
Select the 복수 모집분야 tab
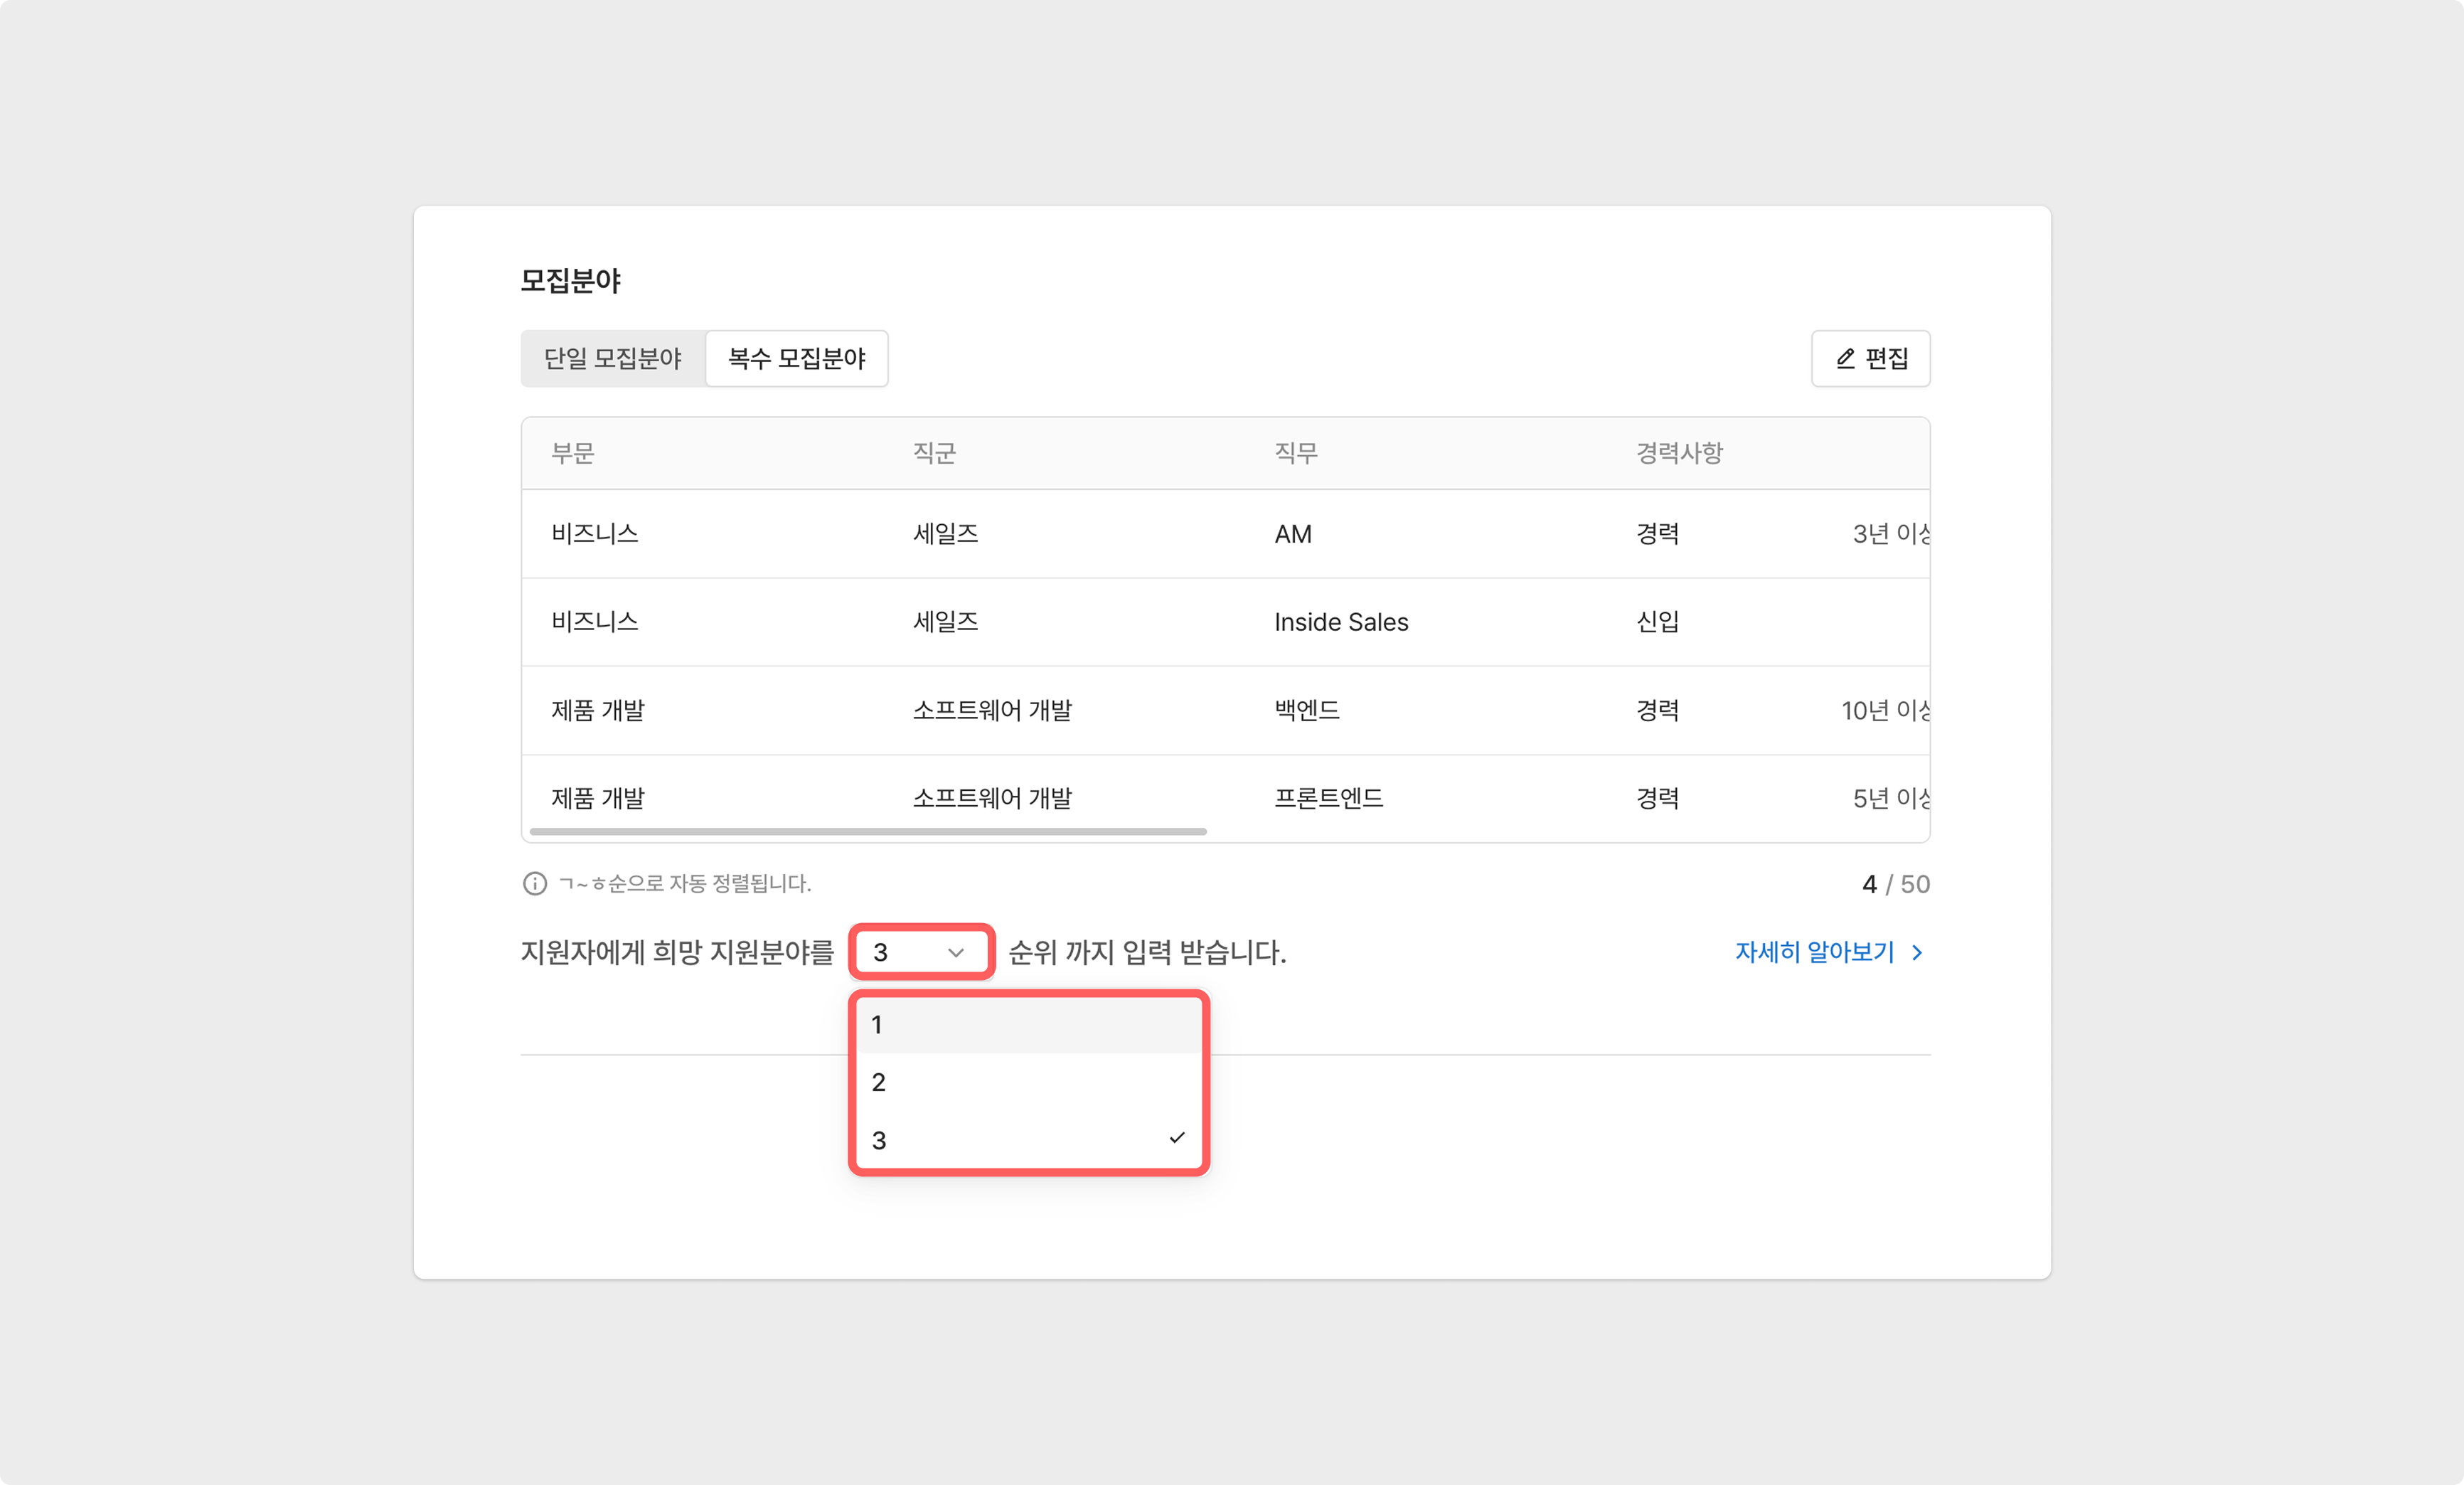click(796, 359)
